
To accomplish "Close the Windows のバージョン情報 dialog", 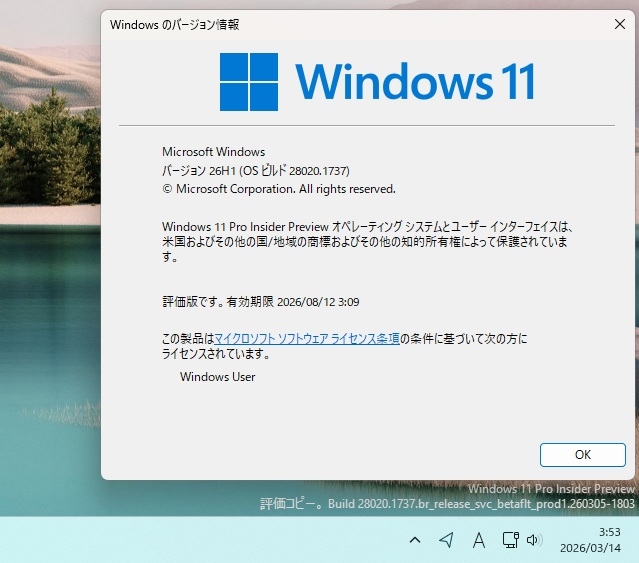I will point(619,24).
